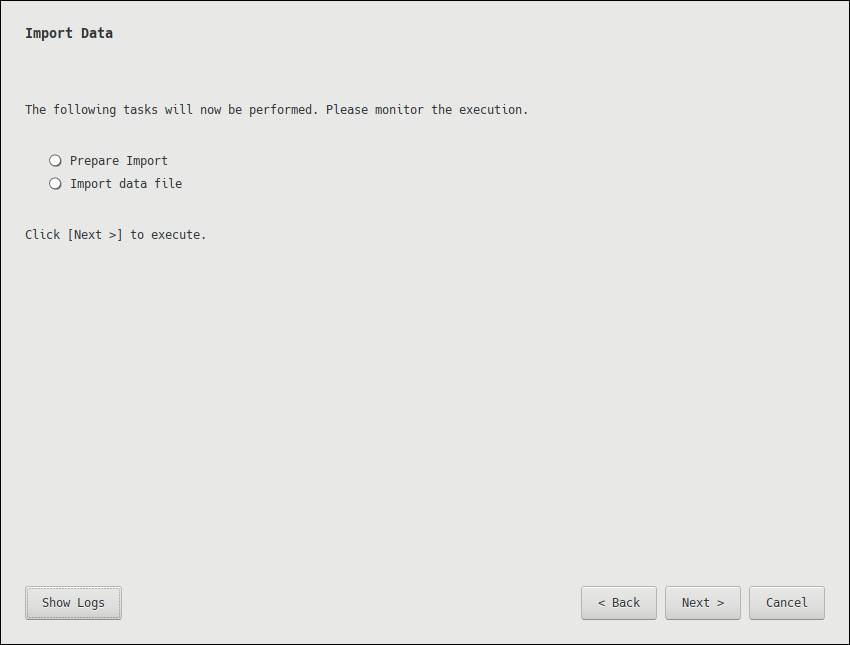Go back to the previous wizard page

(618, 603)
